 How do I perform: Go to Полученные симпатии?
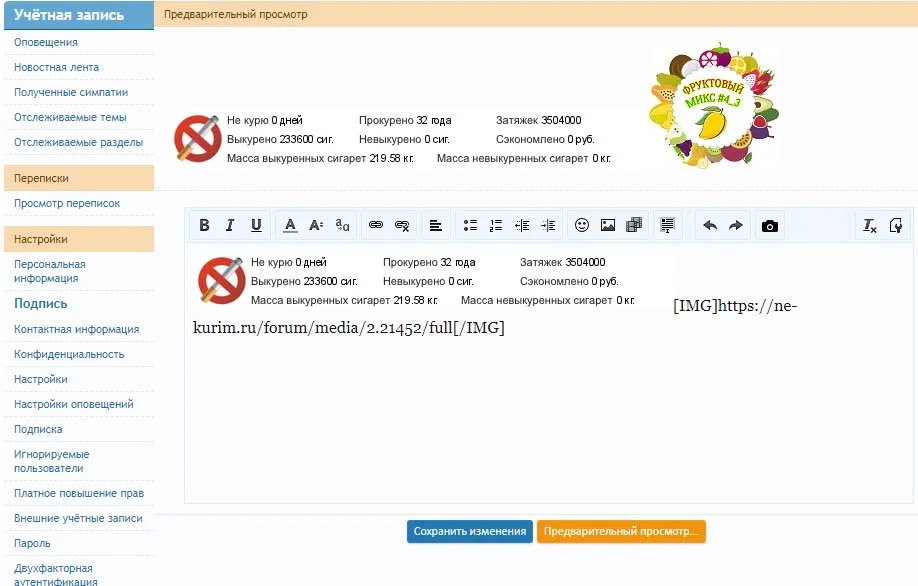point(71,92)
